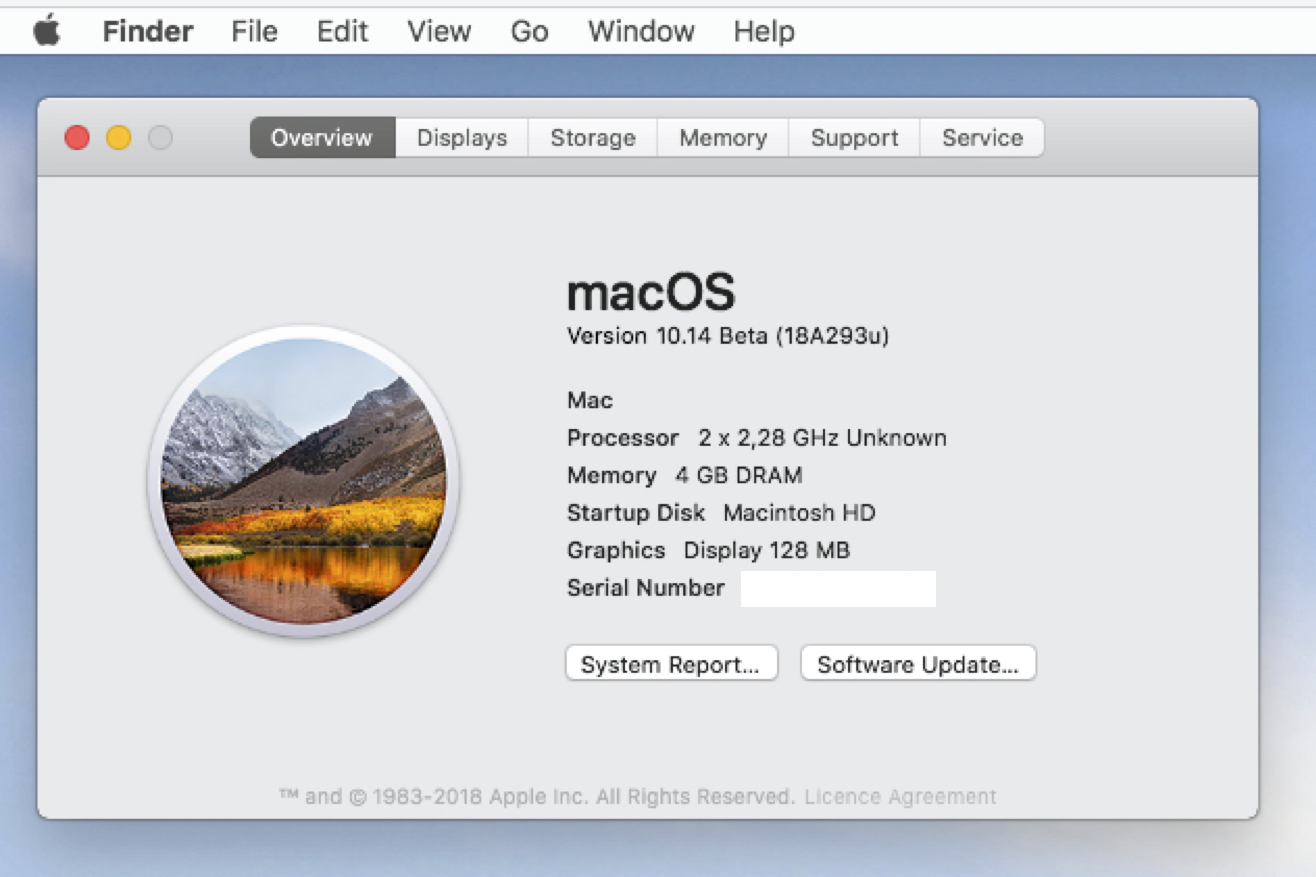
Task: Click the System Report button
Action: click(671, 664)
